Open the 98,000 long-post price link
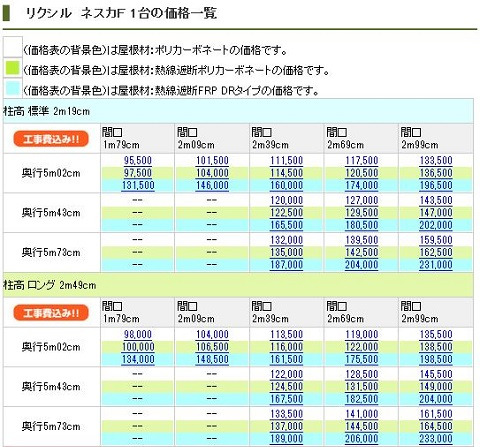Viewport: 480px width, 447px height. coord(138,334)
